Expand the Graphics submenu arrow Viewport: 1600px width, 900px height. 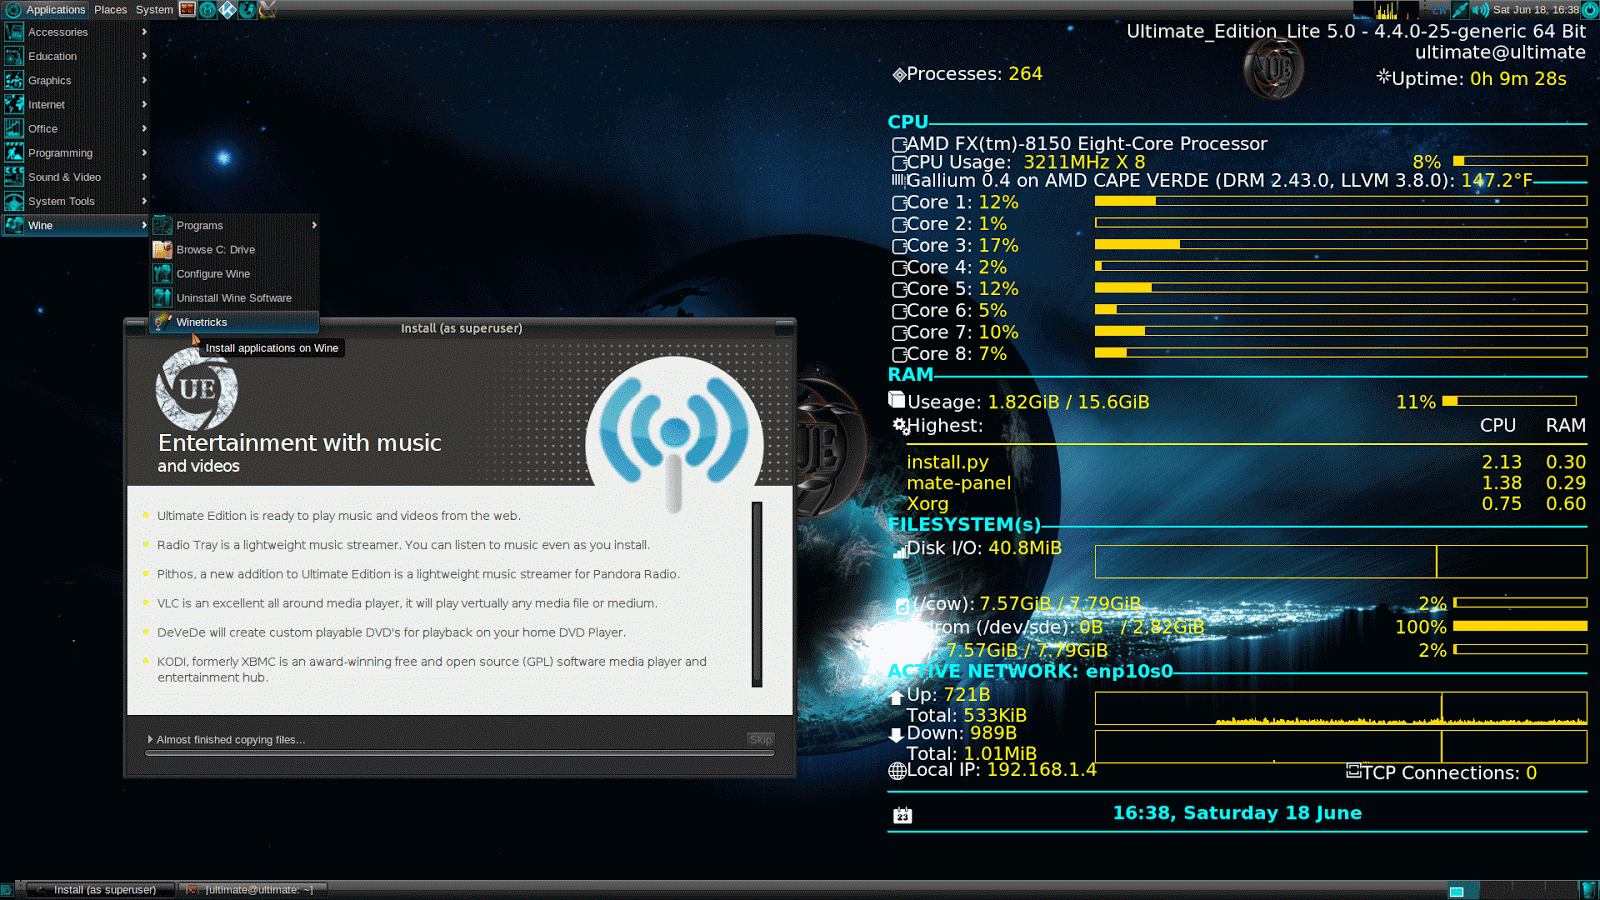click(144, 80)
